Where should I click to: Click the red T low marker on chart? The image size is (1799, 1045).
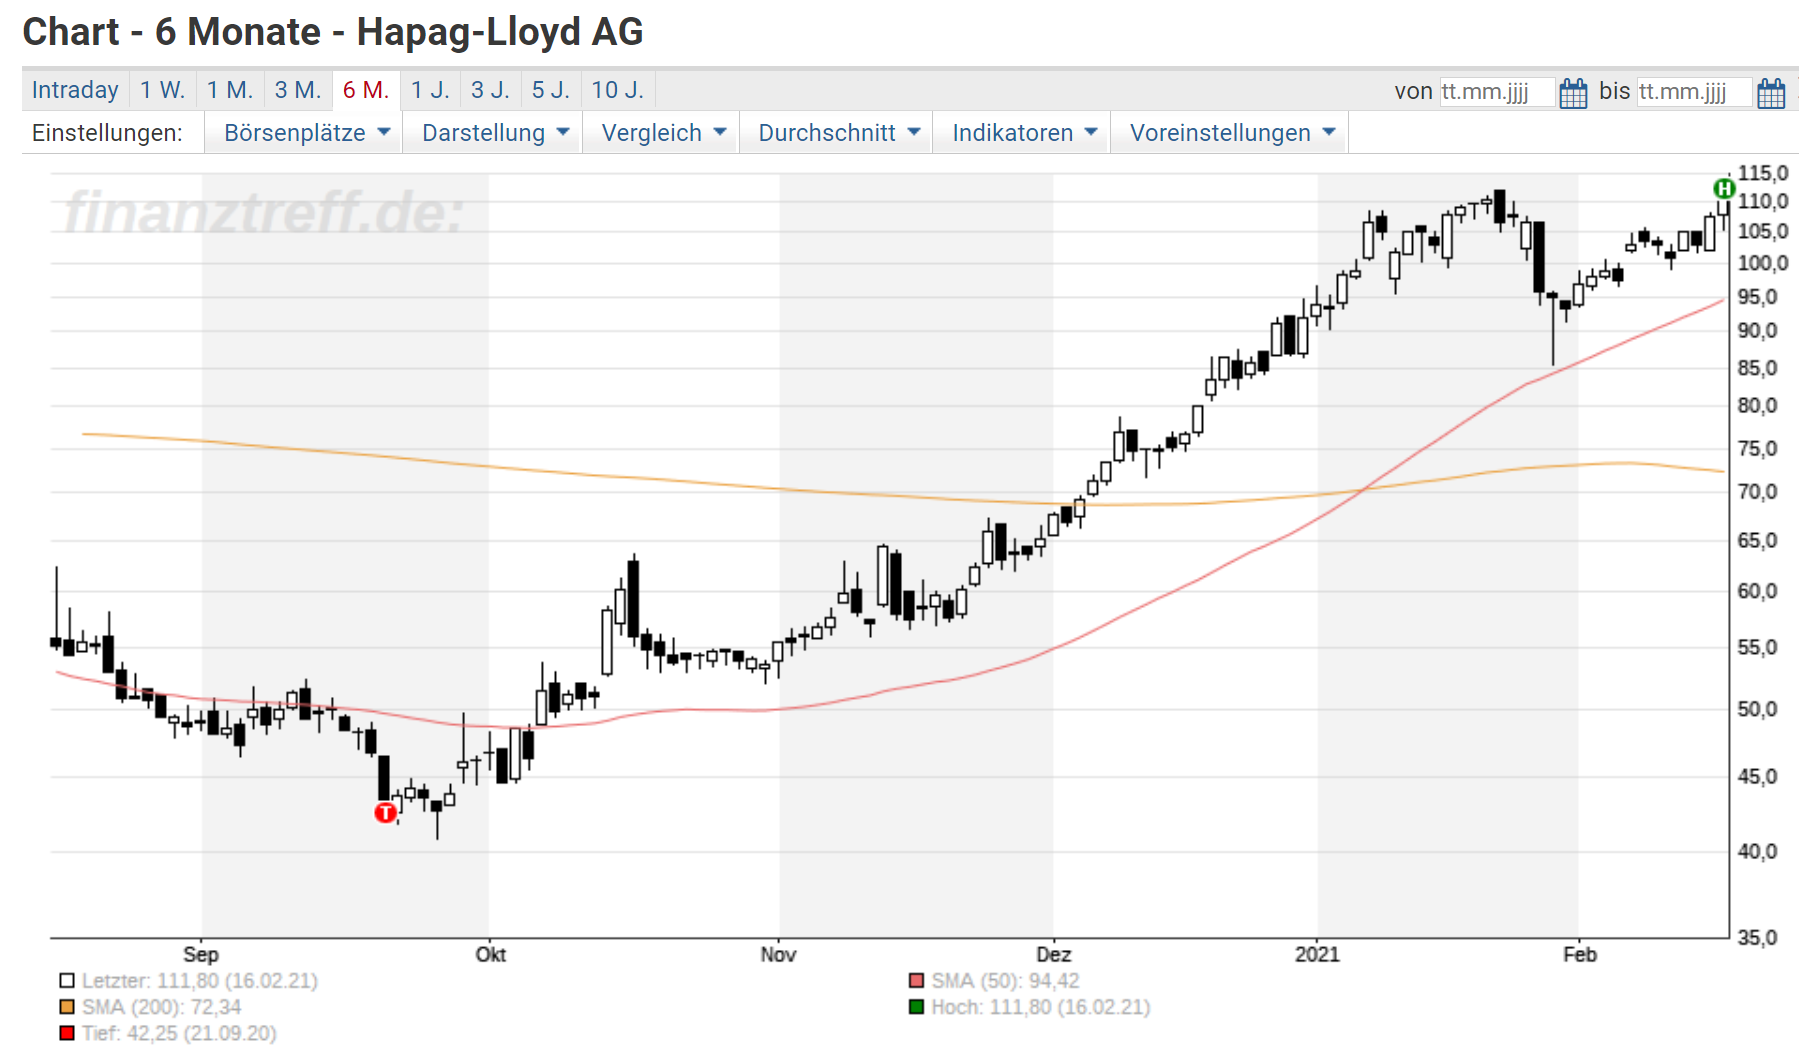(385, 813)
